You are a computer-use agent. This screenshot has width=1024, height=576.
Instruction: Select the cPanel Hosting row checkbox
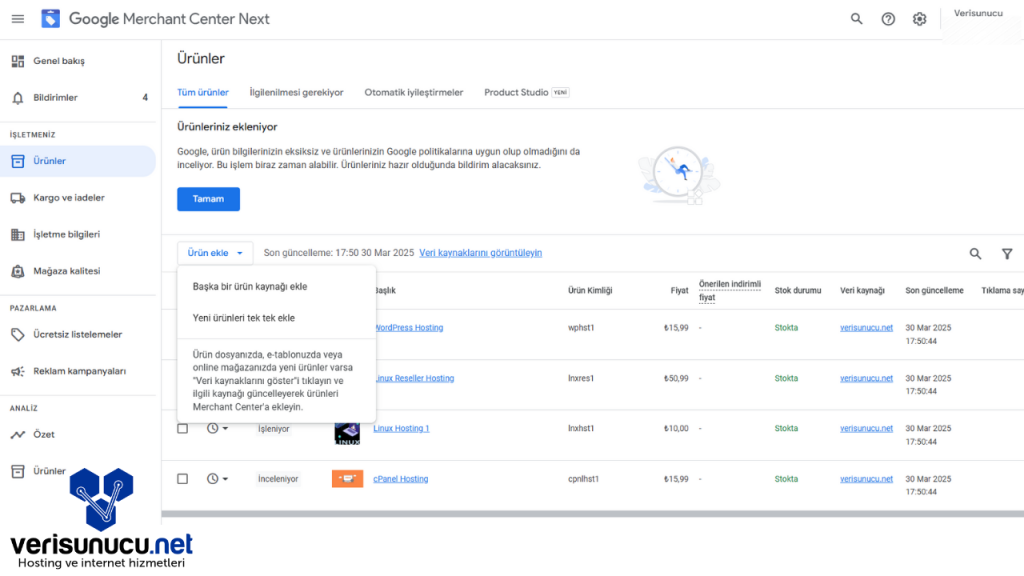pyautogui.click(x=183, y=479)
